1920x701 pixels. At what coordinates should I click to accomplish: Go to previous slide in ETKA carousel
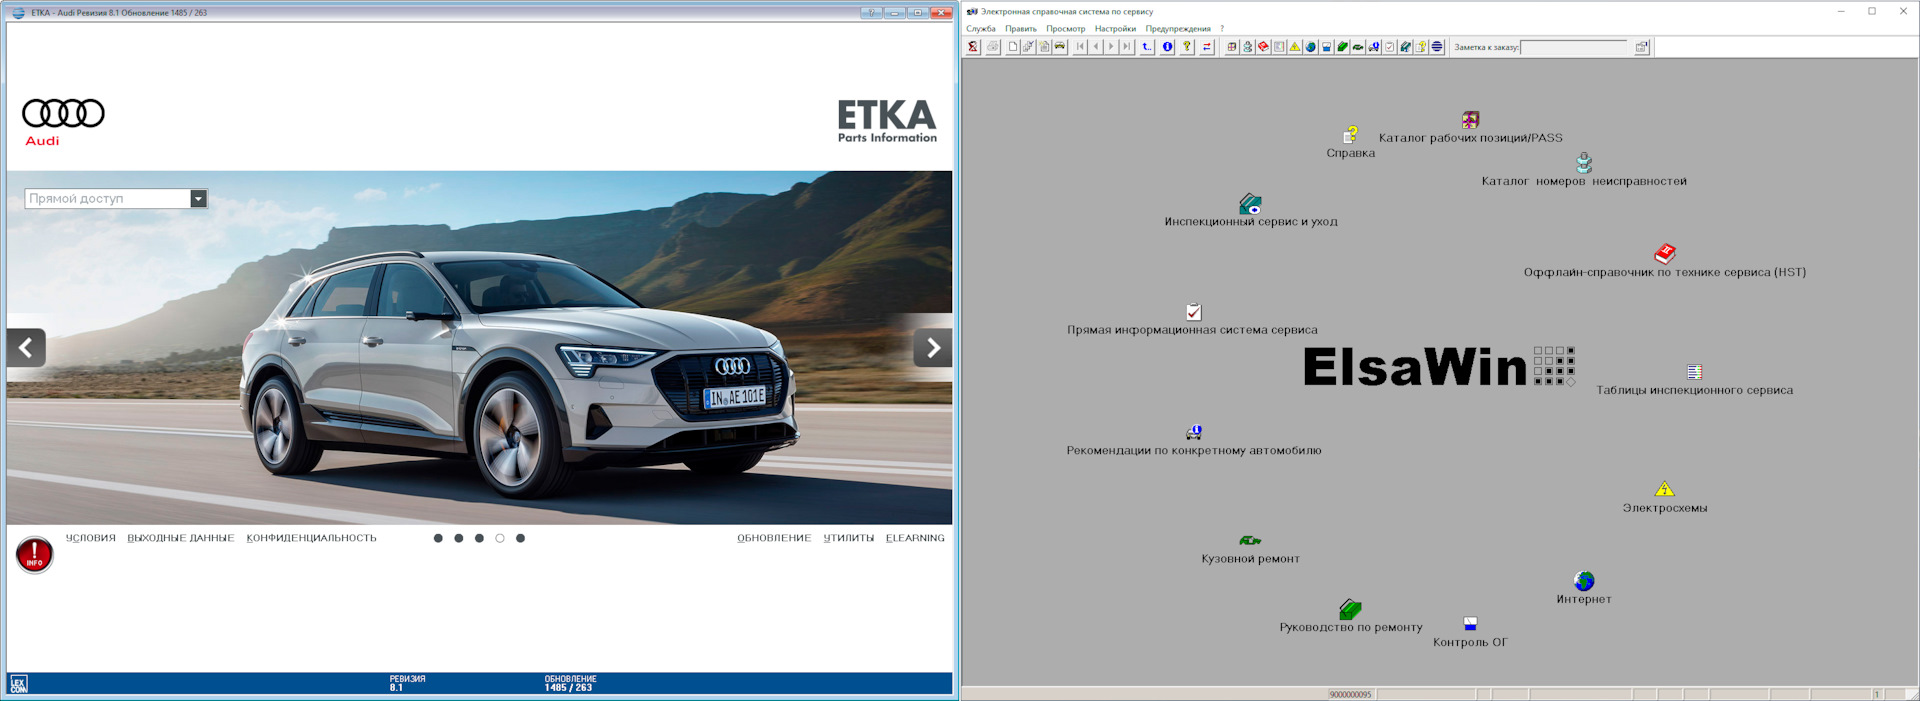coord(26,348)
